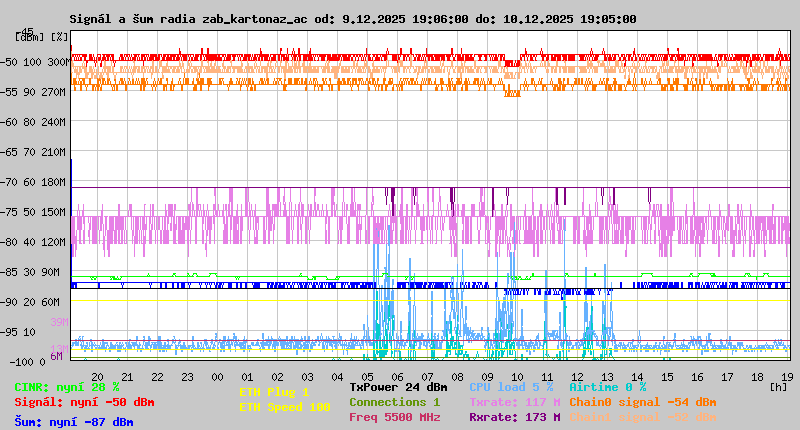Click the 00 hour tick on time axis
Screen dimensions: 800x430
[x=217, y=376]
